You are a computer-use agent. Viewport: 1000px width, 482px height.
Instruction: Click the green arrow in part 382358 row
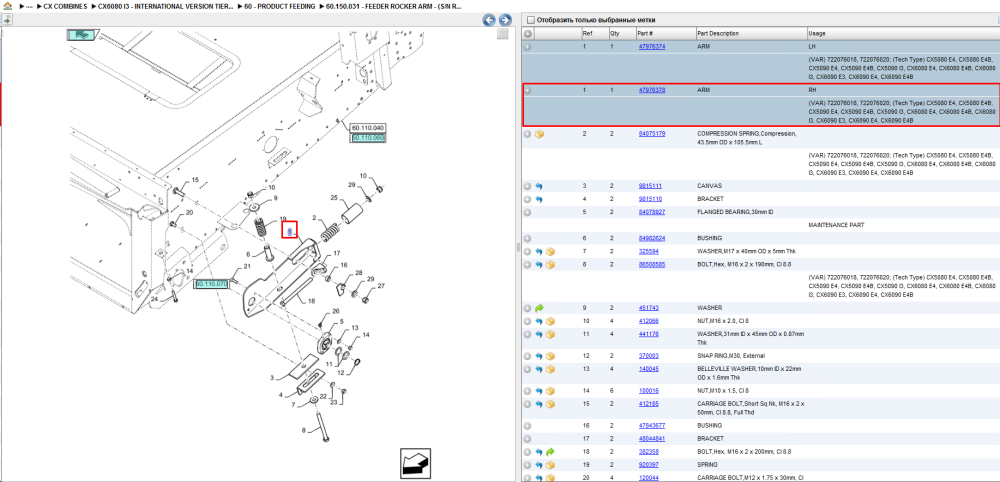click(x=550, y=451)
